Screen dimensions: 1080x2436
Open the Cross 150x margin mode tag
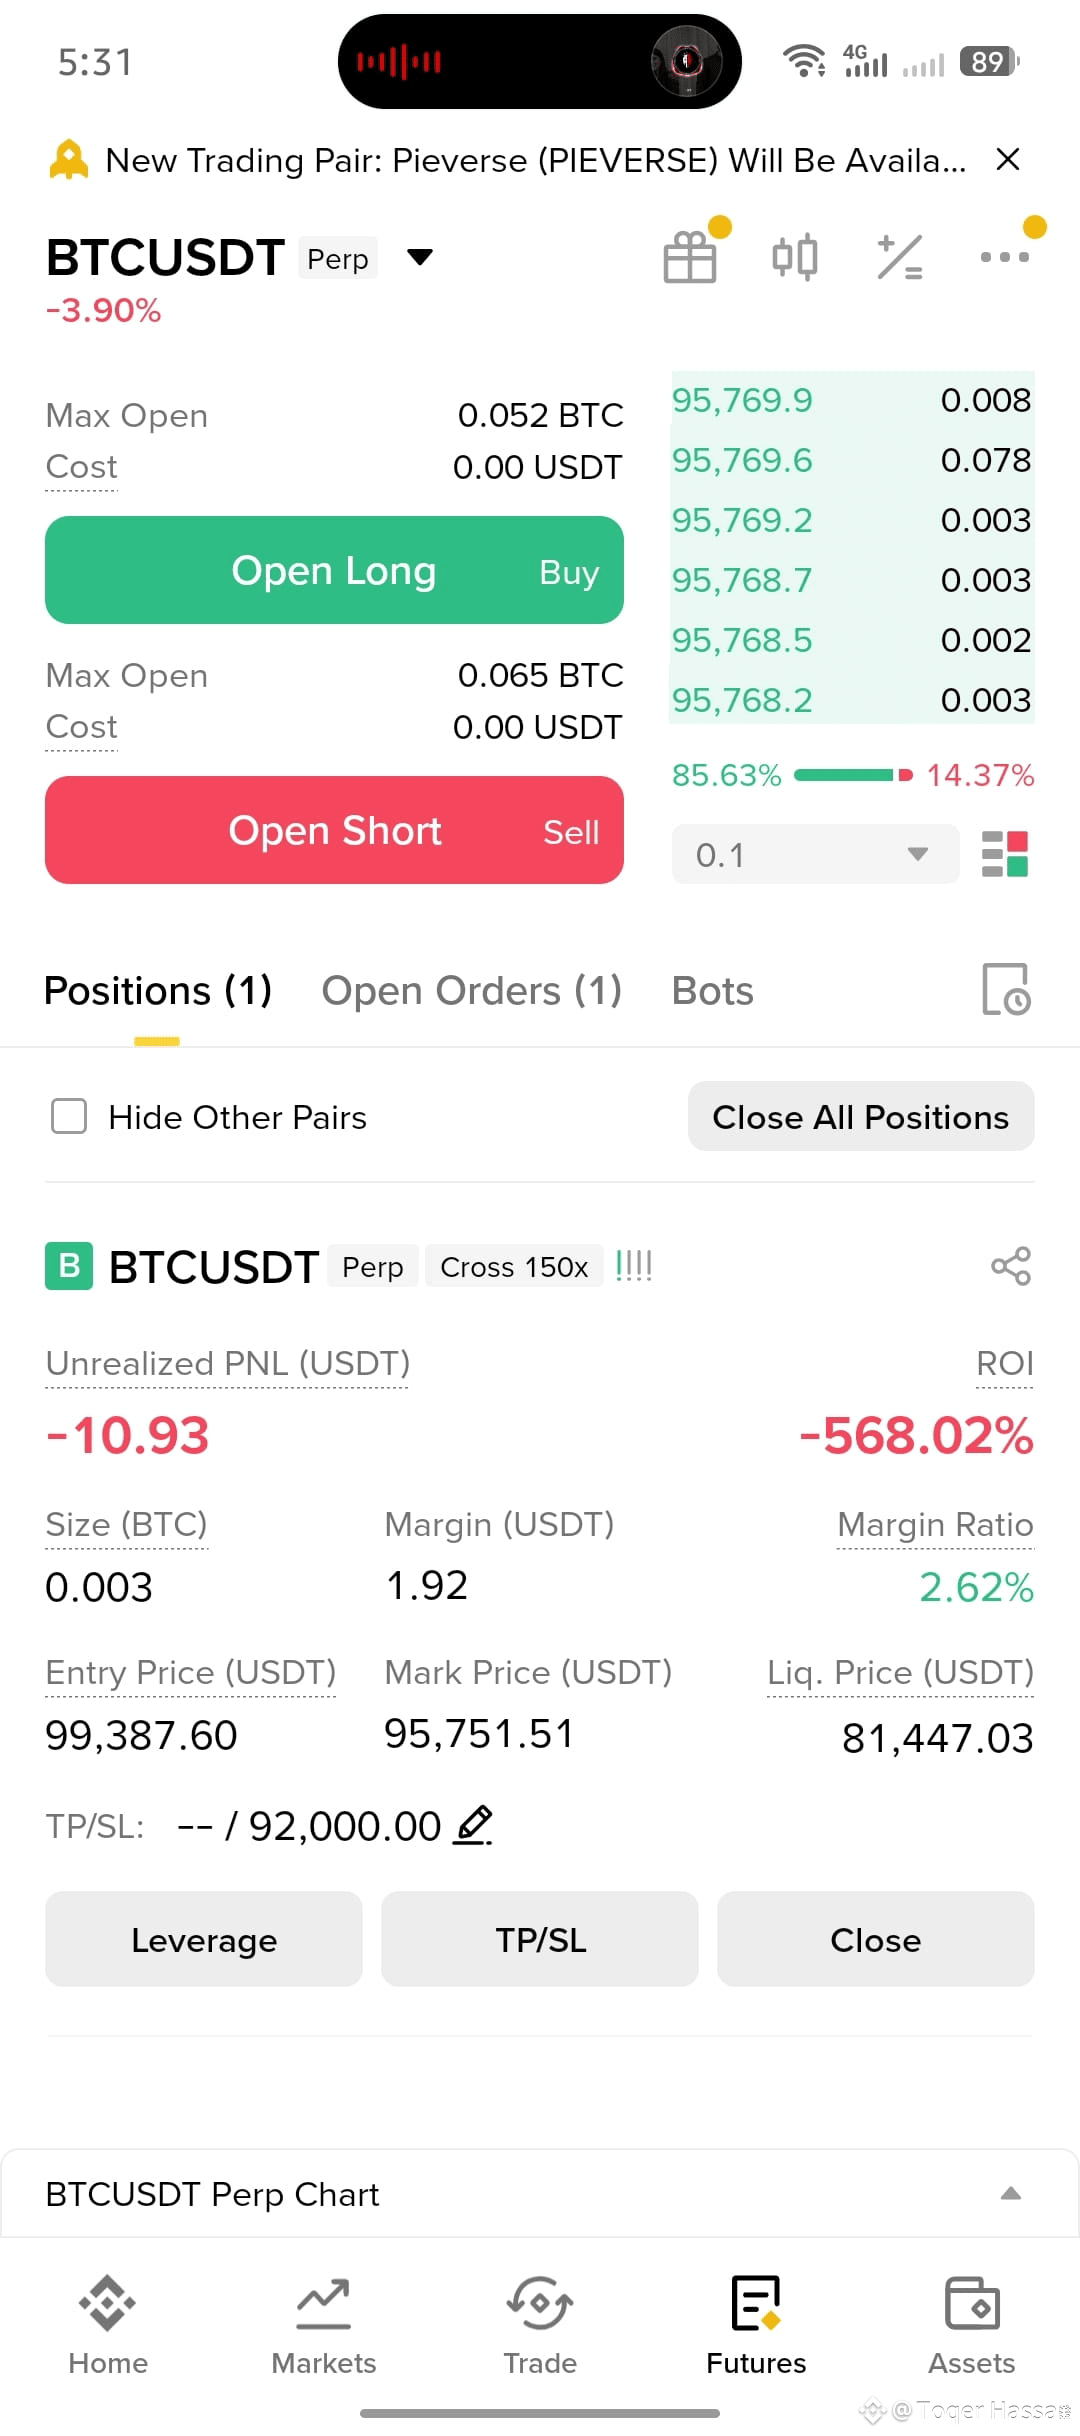(x=514, y=1266)
